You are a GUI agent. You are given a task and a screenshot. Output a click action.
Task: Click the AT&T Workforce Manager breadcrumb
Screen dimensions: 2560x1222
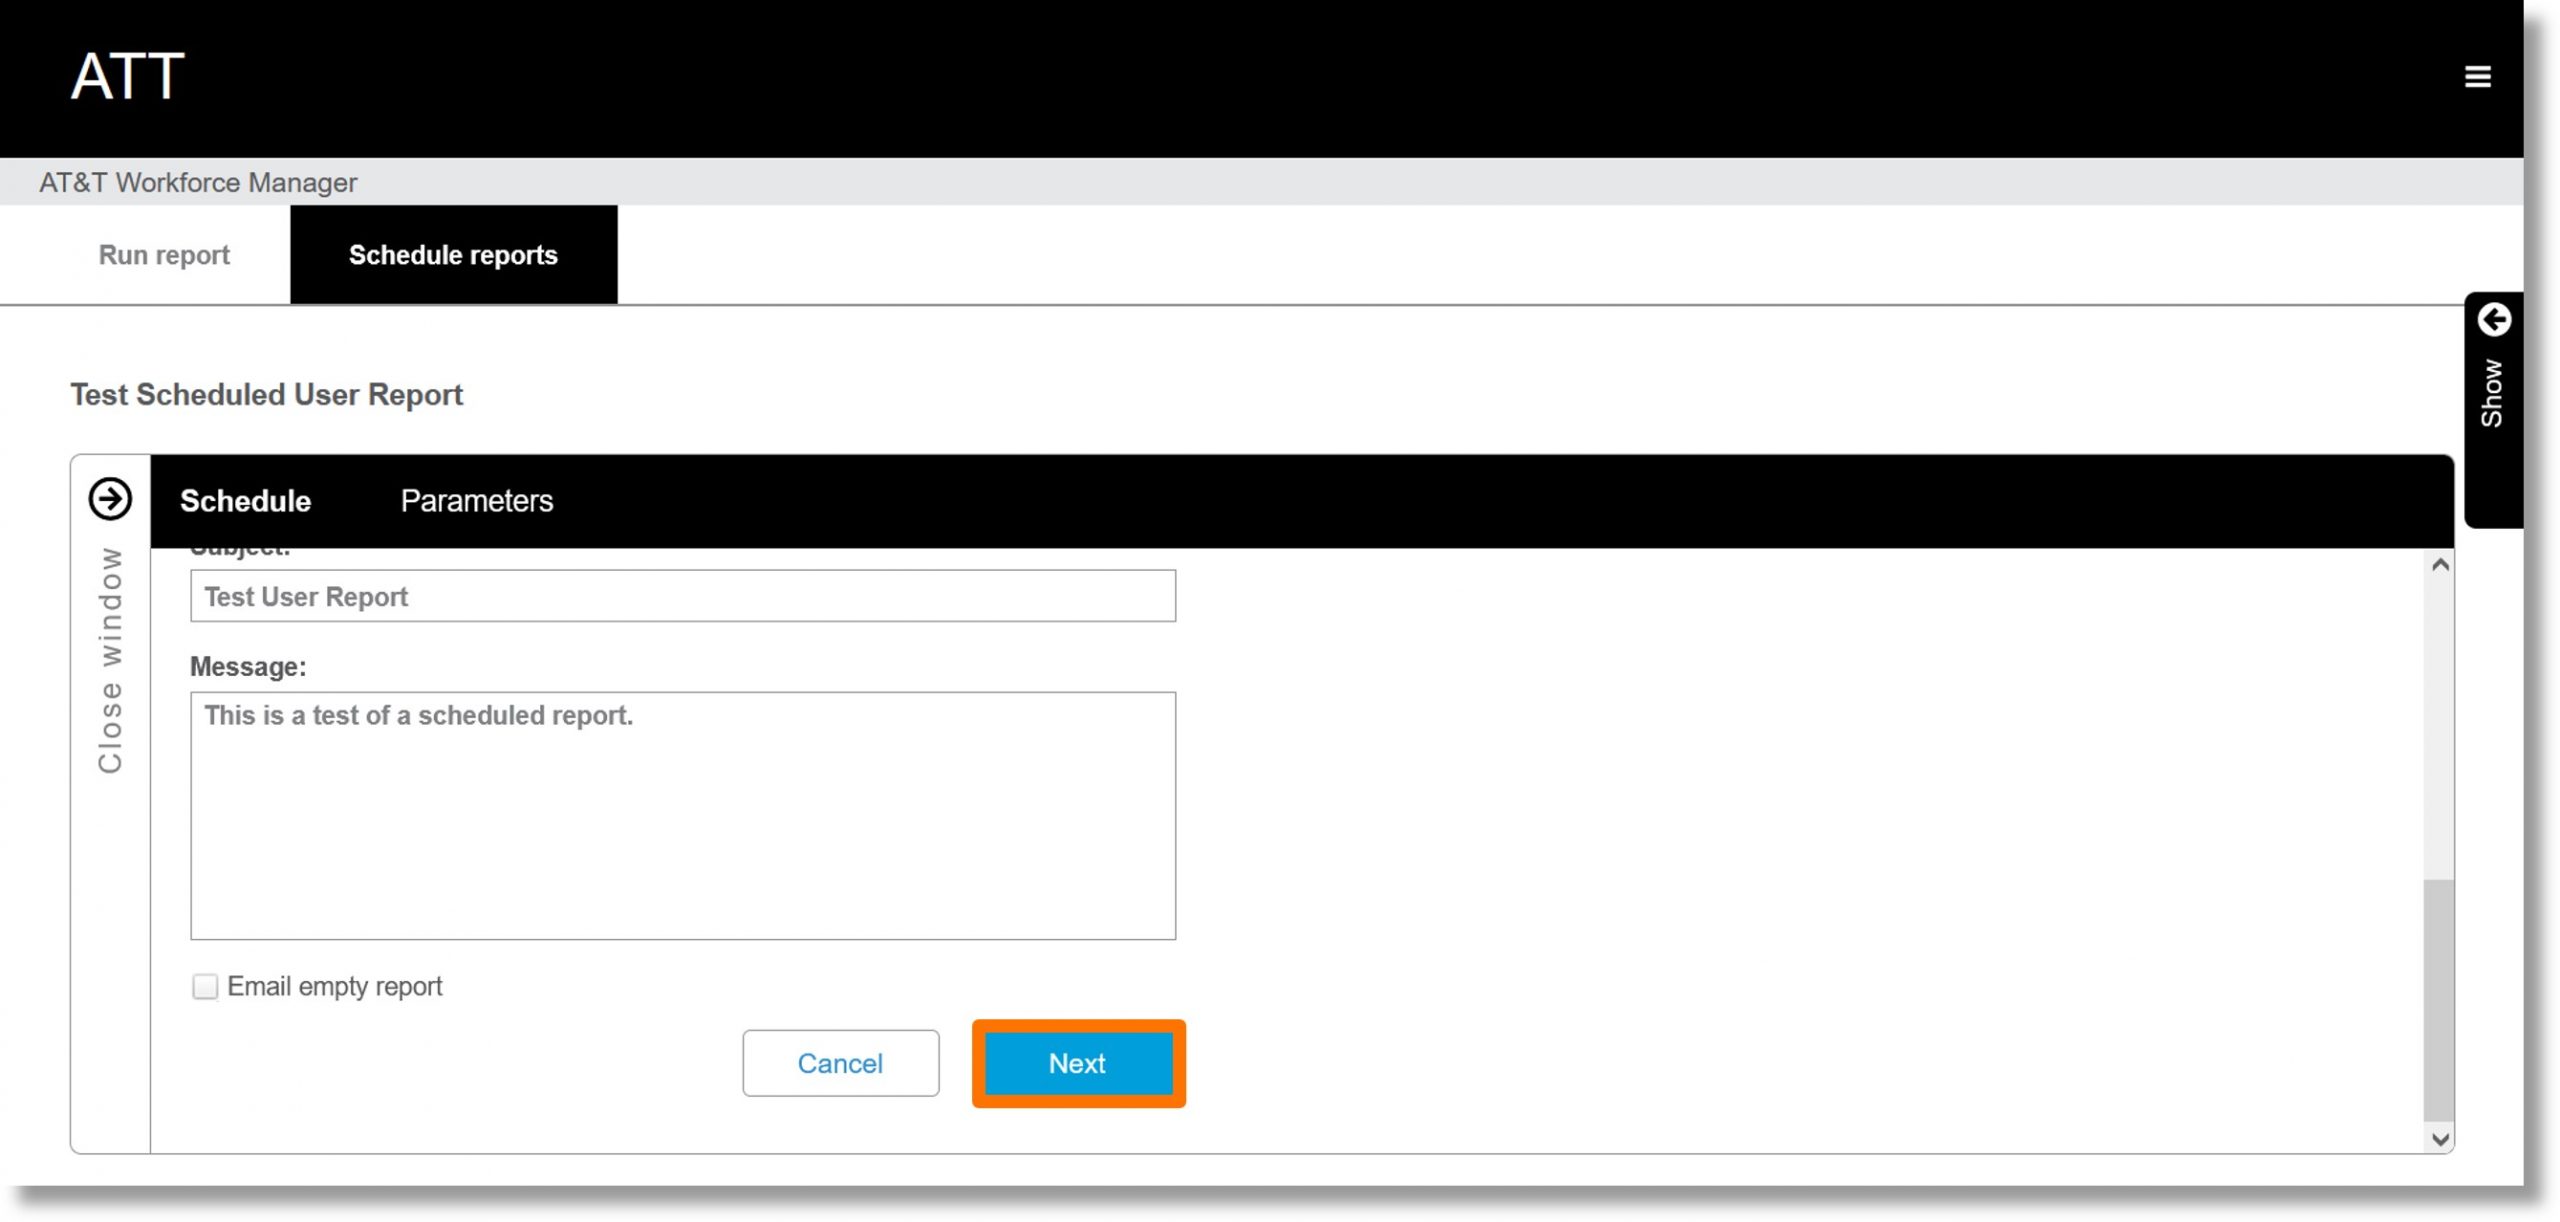[x=199, y=183]
